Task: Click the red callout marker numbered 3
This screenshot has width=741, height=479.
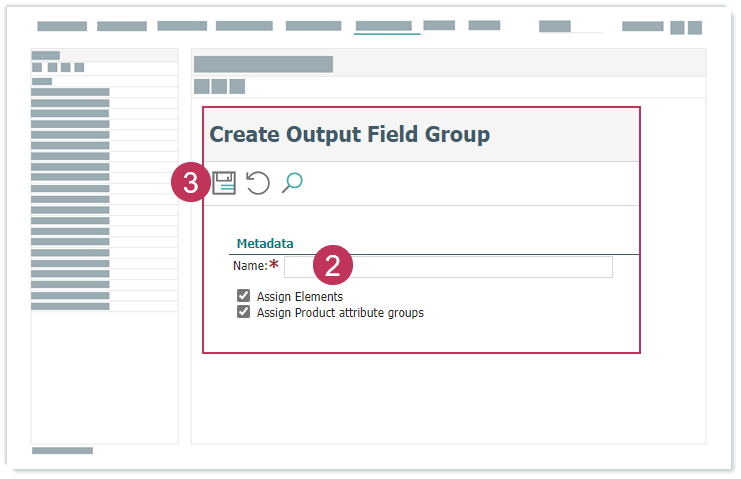Action: point(190,184)
